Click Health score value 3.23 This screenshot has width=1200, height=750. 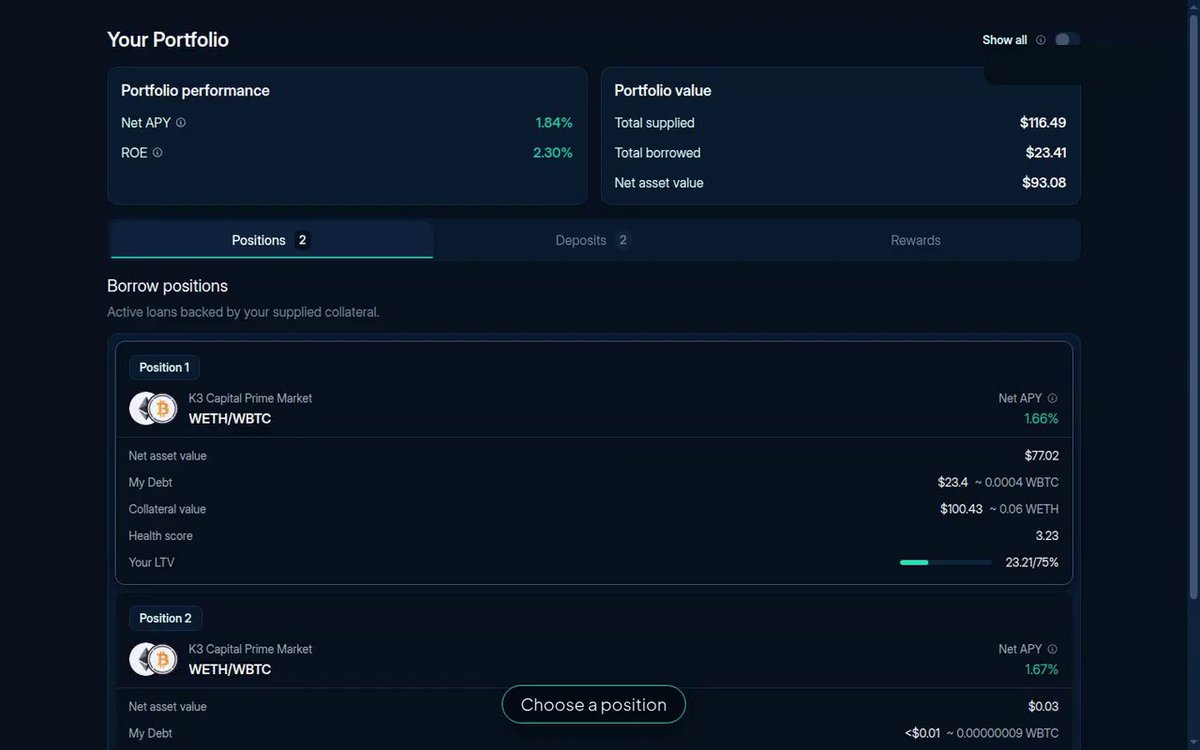pyautogui.click(x=1047, y=536)
